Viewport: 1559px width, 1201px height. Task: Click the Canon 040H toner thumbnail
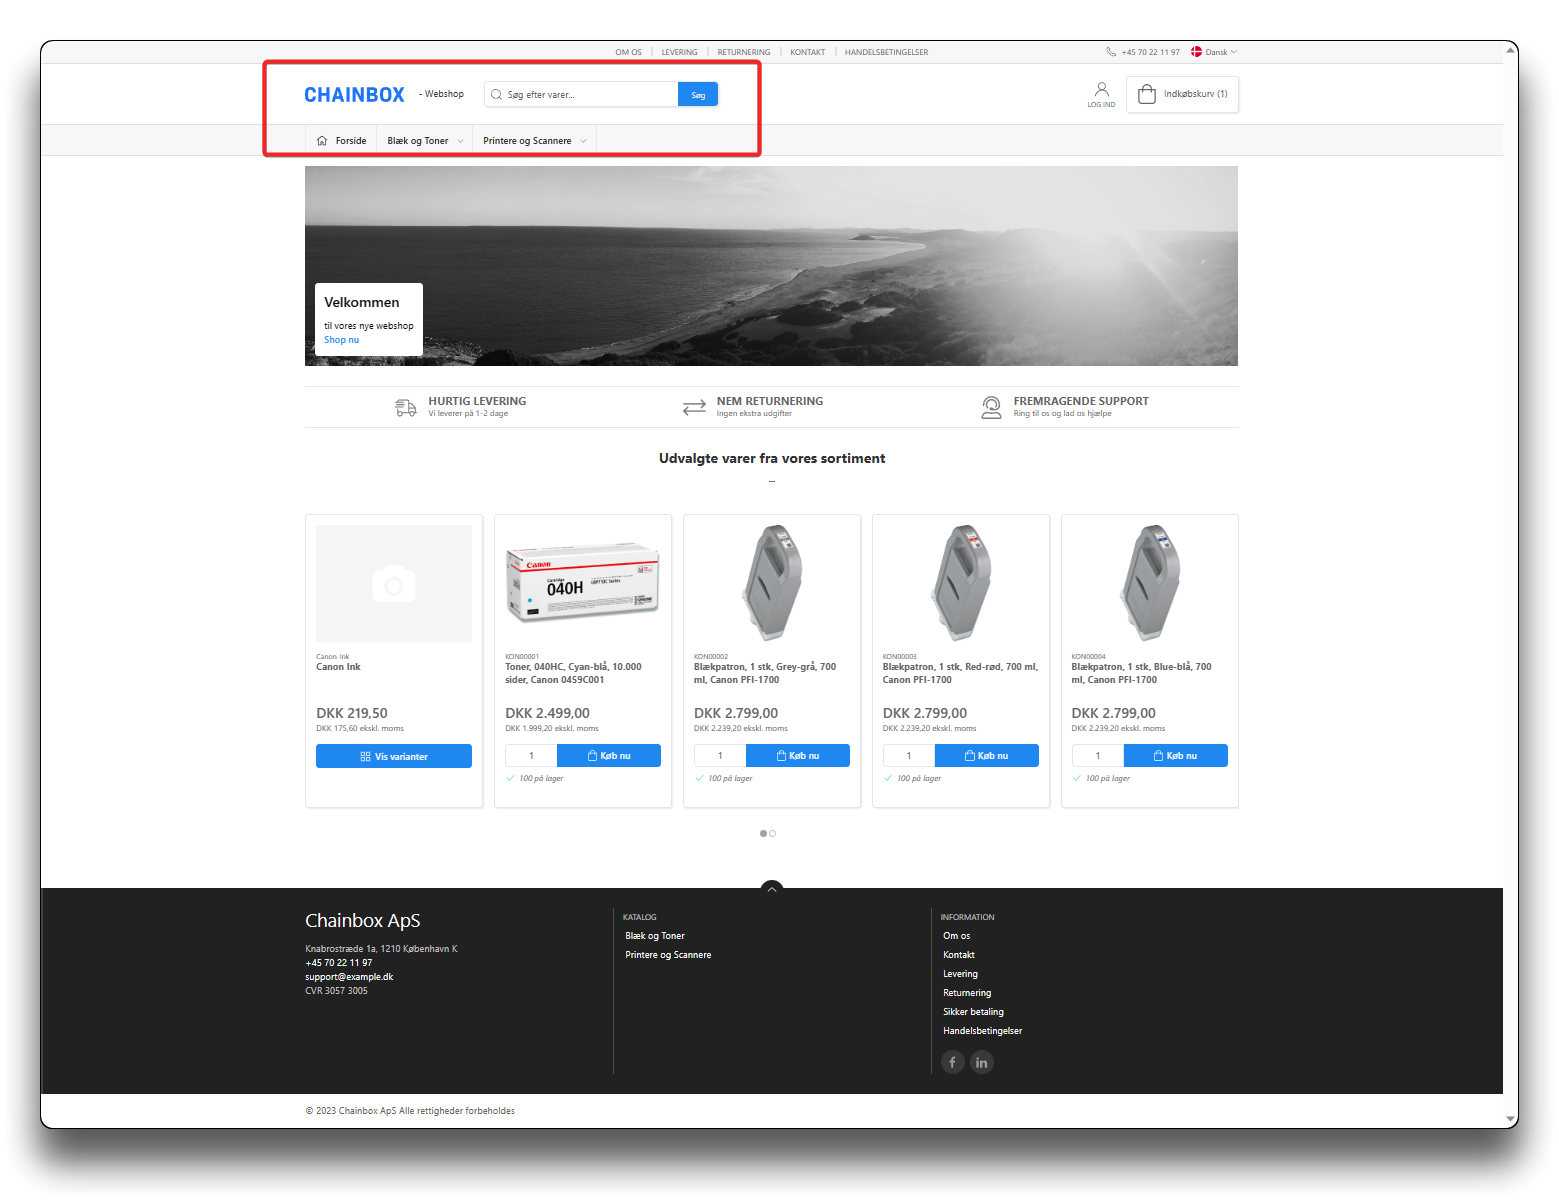[583, 583]
